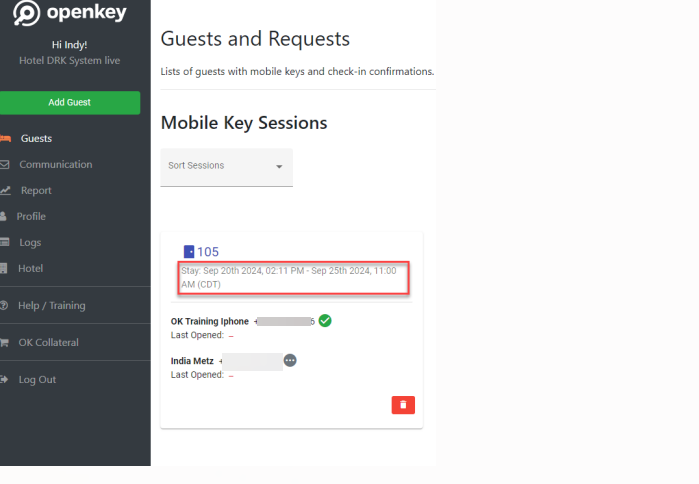The width and height of the screenshot is (699, 484).
Task: Select the OK Training Iphone guest name
Action: pos(210,321)
